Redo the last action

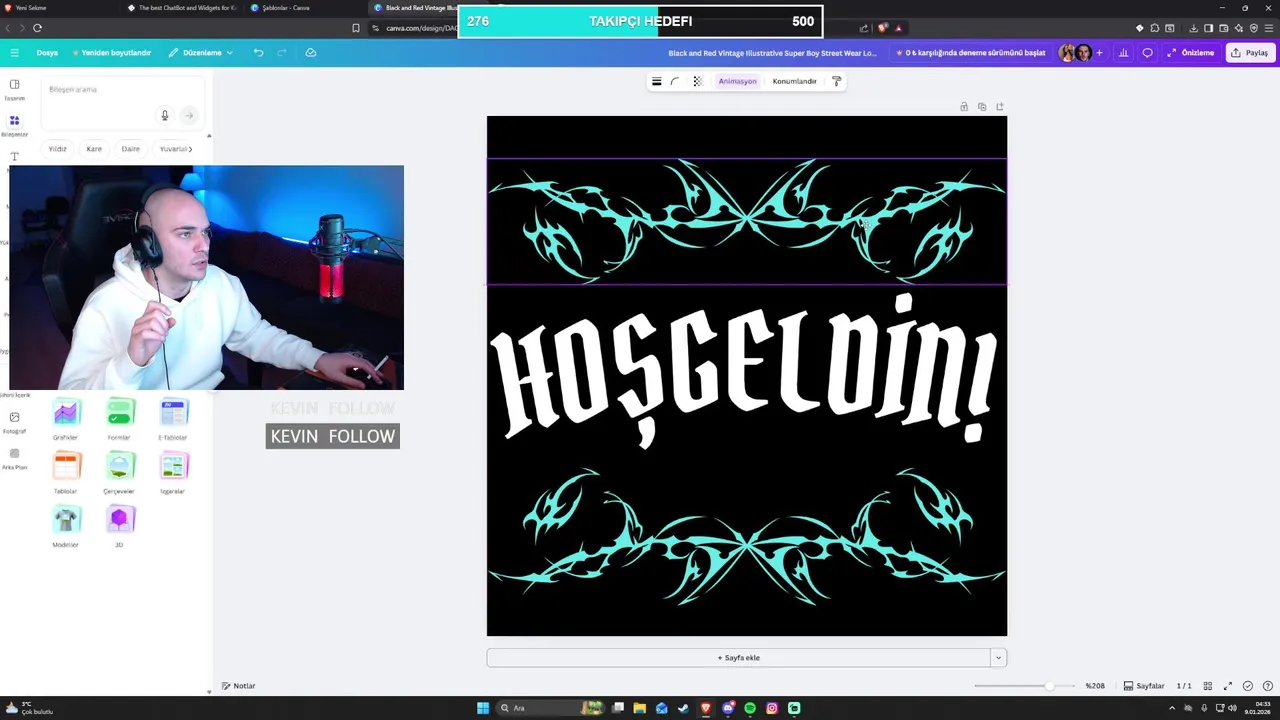(x=282, y=53)
